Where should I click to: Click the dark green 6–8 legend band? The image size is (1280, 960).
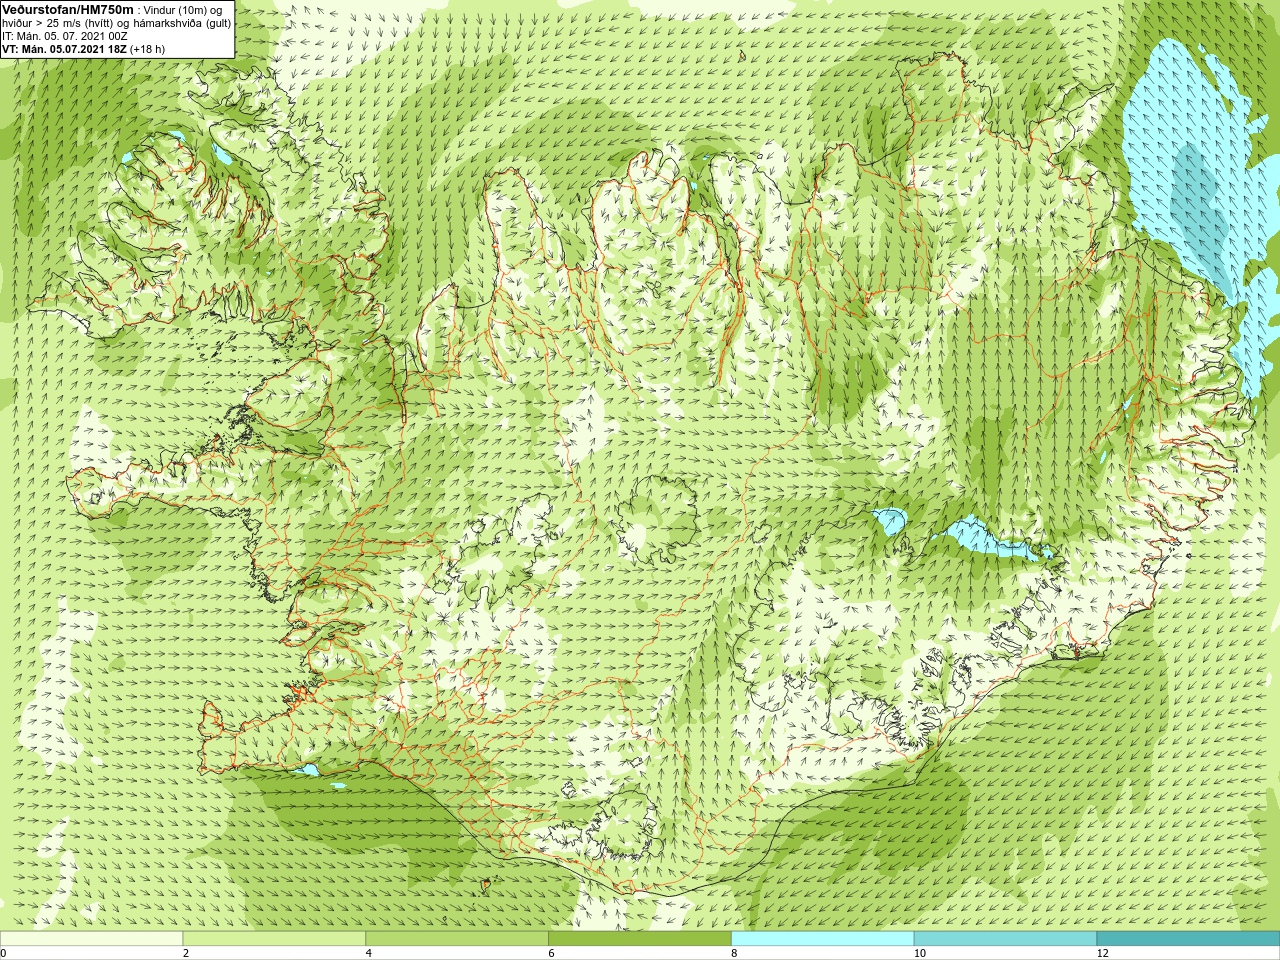point(640,939)
